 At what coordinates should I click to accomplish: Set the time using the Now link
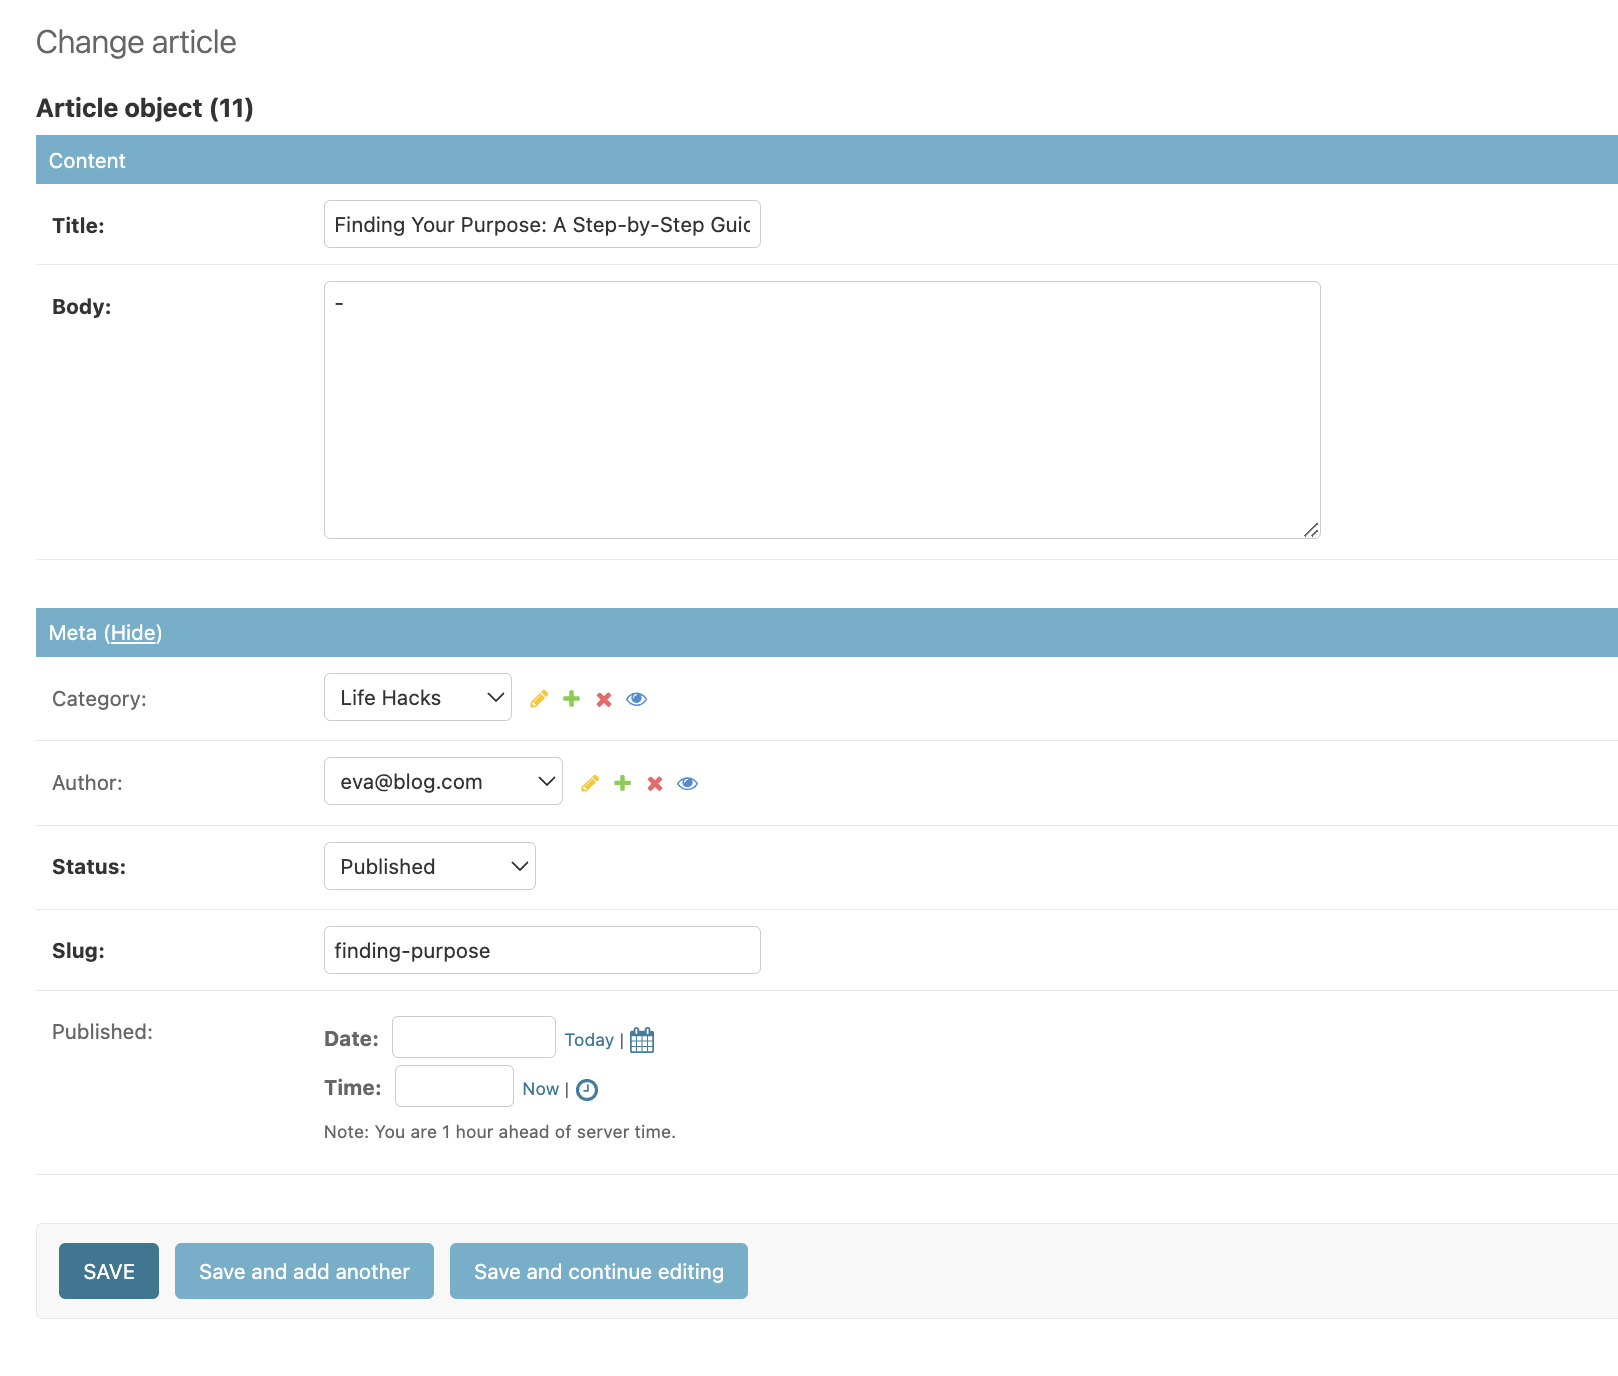(x=540, y=1089)
